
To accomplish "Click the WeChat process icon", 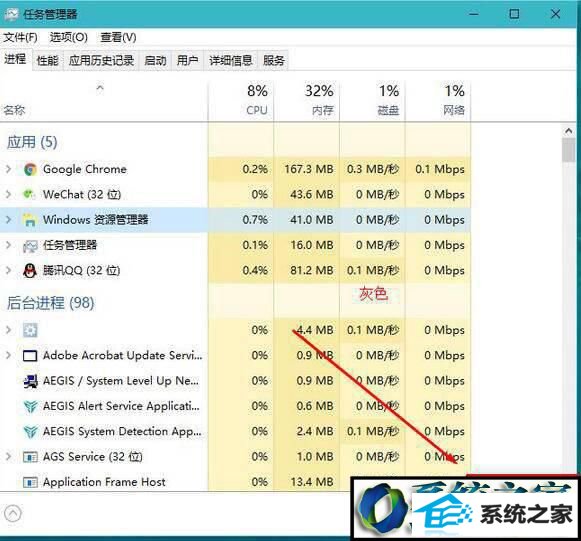I will [30, 194].
